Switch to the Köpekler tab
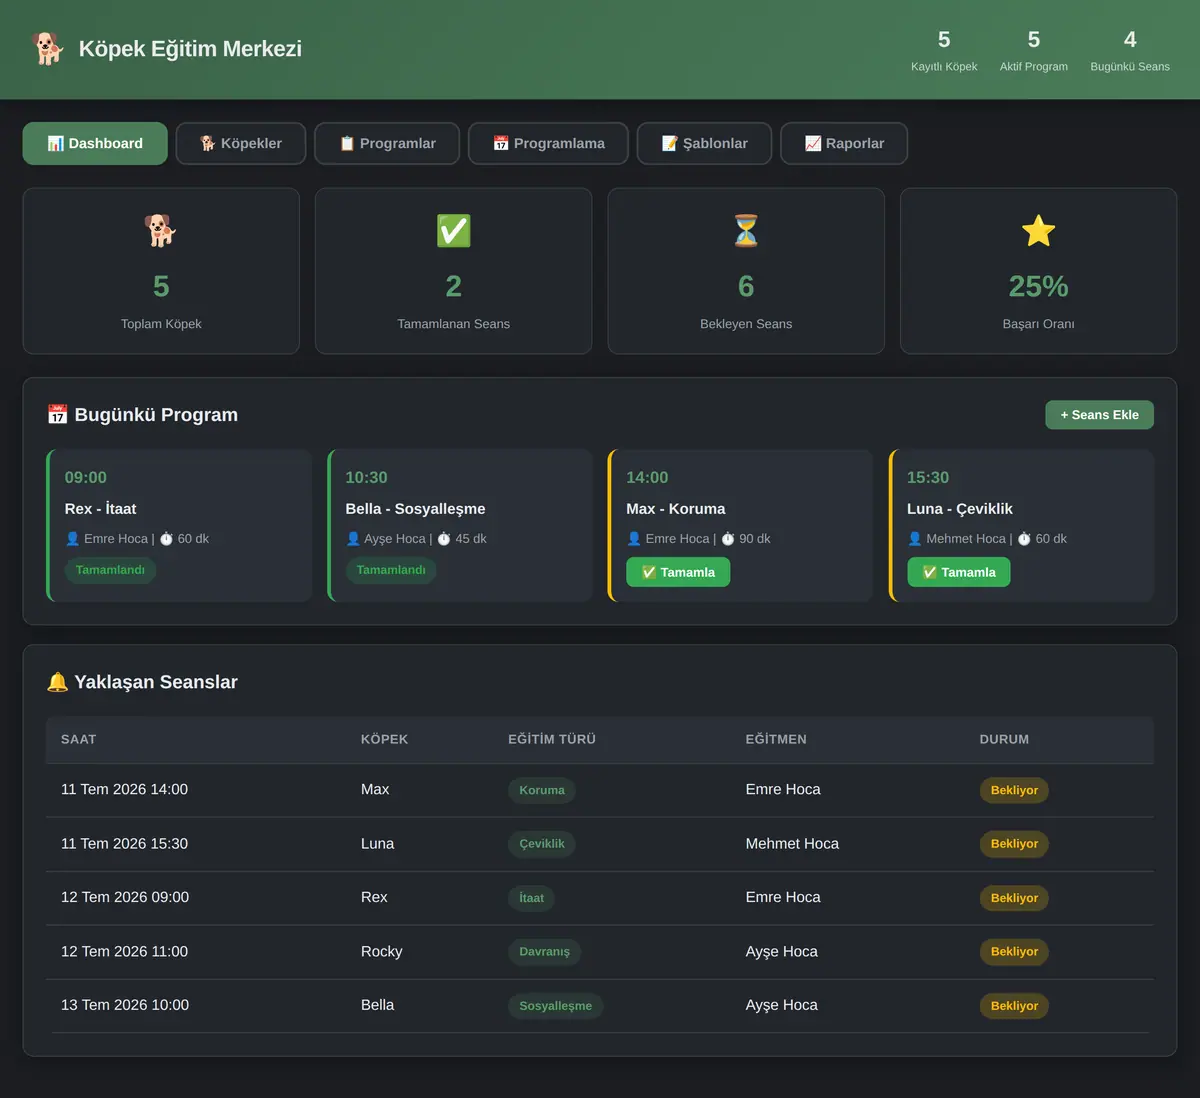This screenshot has height=1098, width=1200. tap(241, 143)
